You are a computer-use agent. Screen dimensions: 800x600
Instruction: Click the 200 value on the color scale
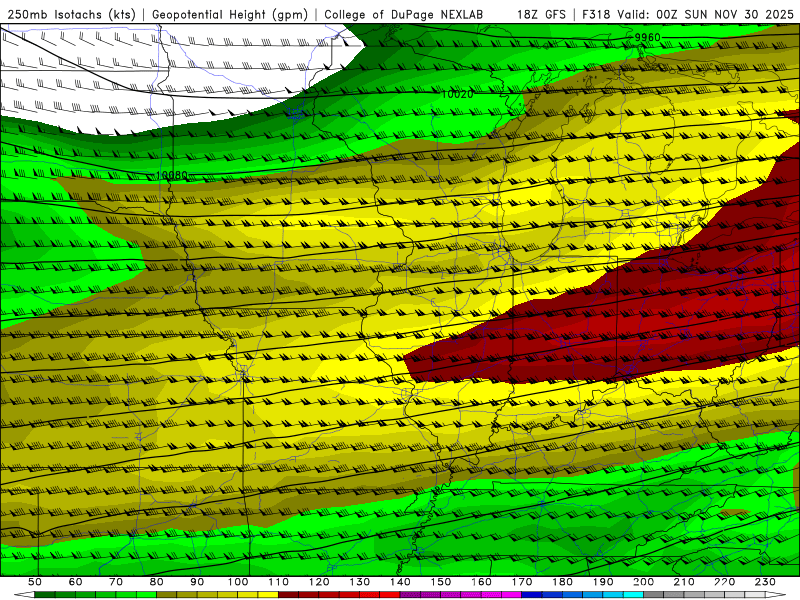coord(643,582)
